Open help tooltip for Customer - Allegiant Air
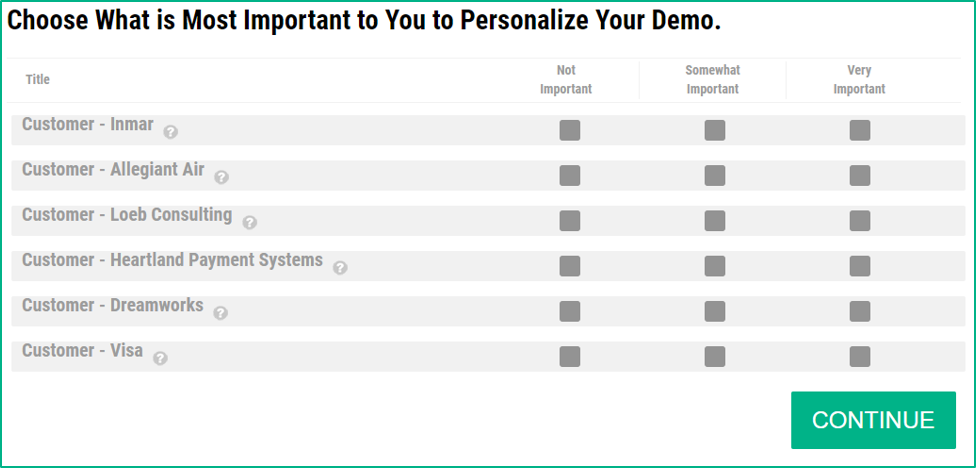Image resolution: width=976 pixels, height=468 pixels. click(222, 177)
